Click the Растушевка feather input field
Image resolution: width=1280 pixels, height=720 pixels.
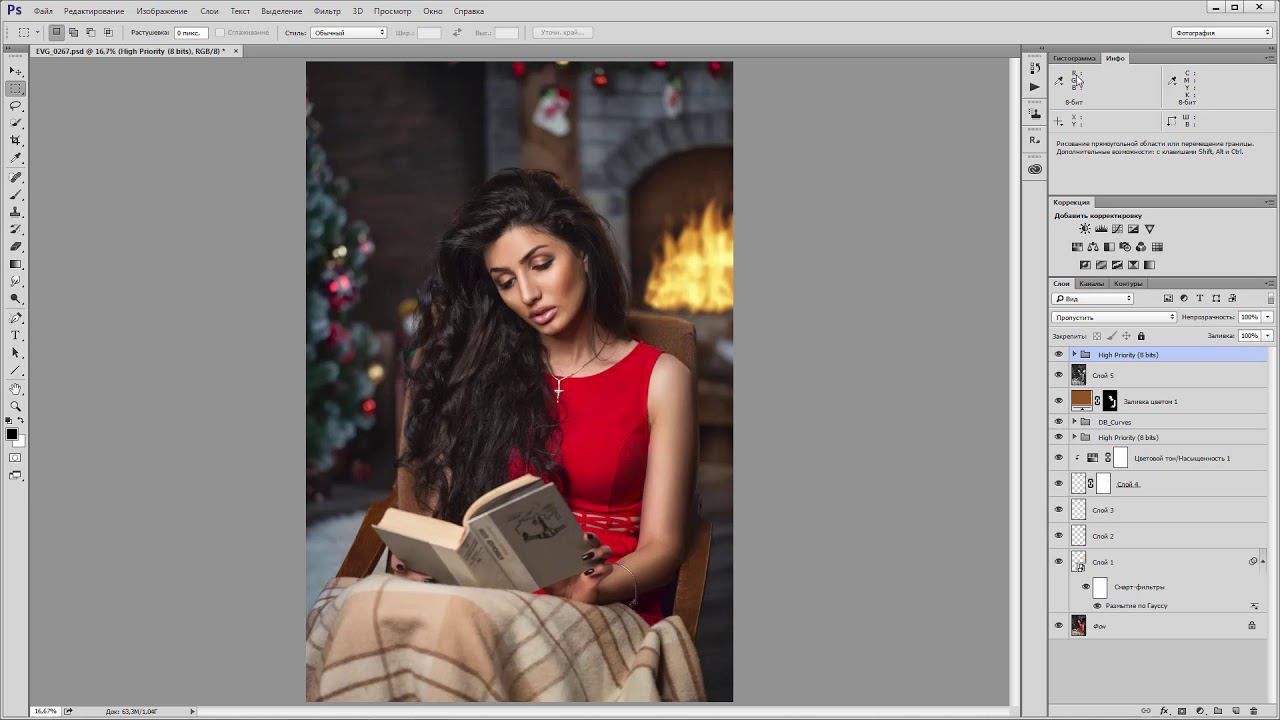[189, 32]
